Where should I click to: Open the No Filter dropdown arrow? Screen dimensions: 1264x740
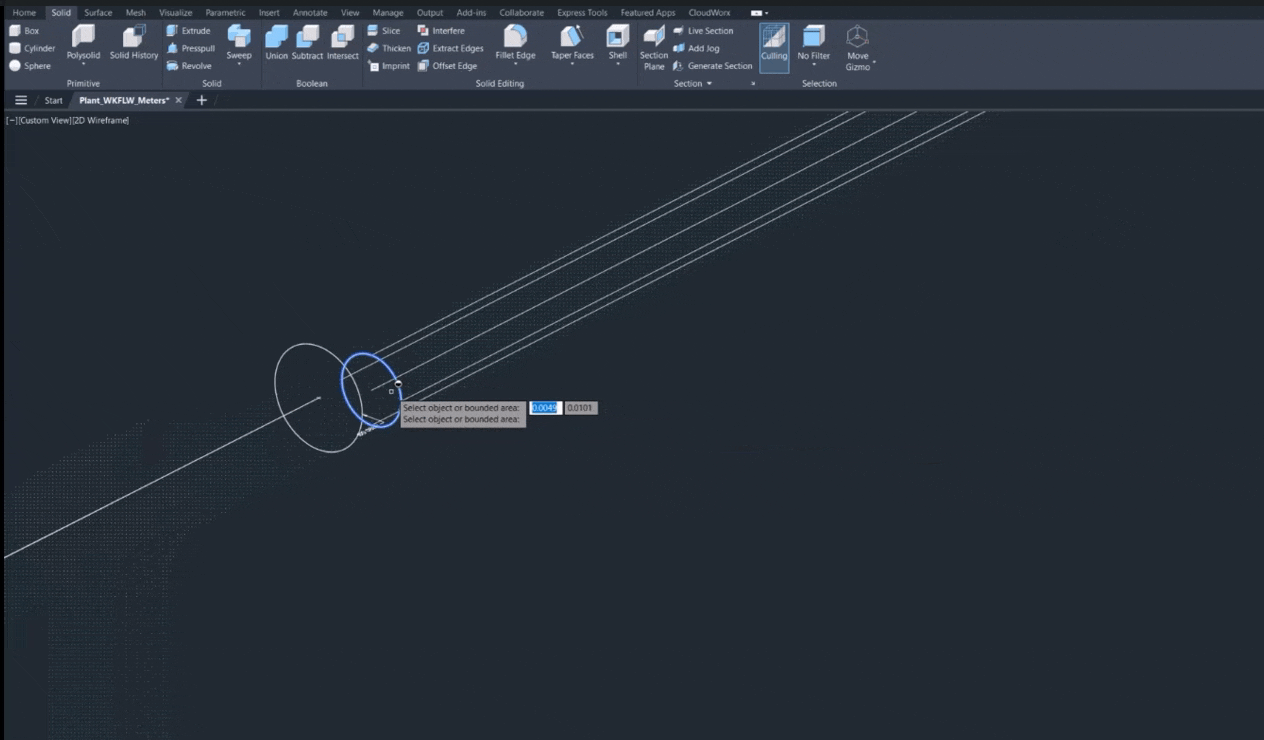(814, 65)
